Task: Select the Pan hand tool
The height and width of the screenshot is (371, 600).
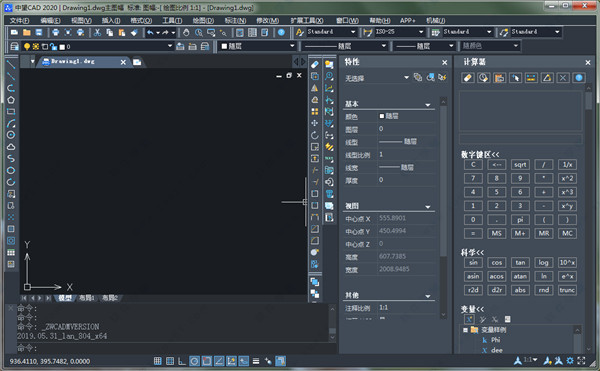Action: [x=186, y=33]
